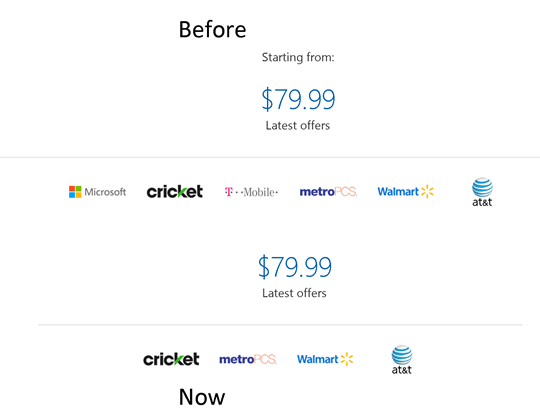Image resolution: width=540 pixels, height=419 pixels.
Task: Open the cricket logo in the Before row
Action: pyautogui.click(x=175, y=191)
